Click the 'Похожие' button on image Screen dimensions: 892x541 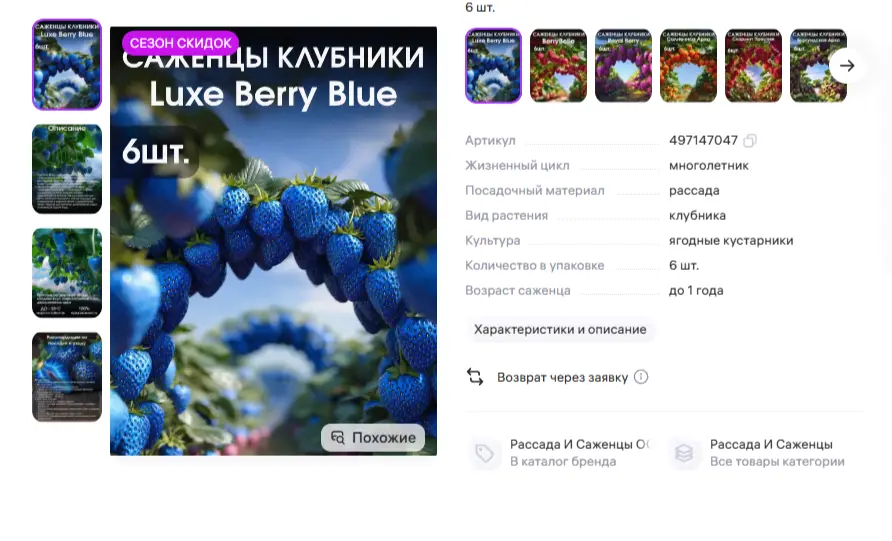pyautogui.click(x=373, y=437)
